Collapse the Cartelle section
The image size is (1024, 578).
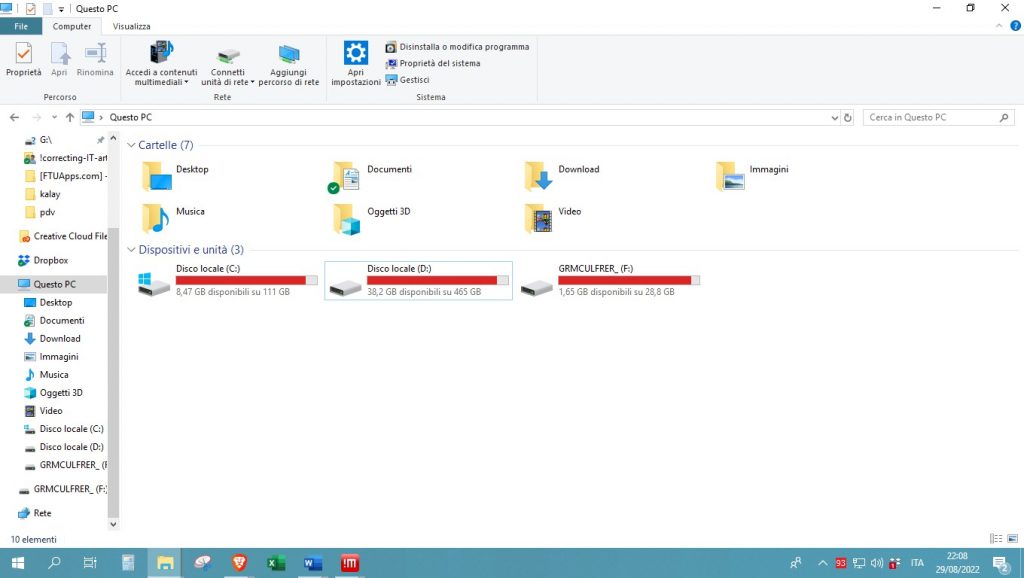click(x=131, y=144)
